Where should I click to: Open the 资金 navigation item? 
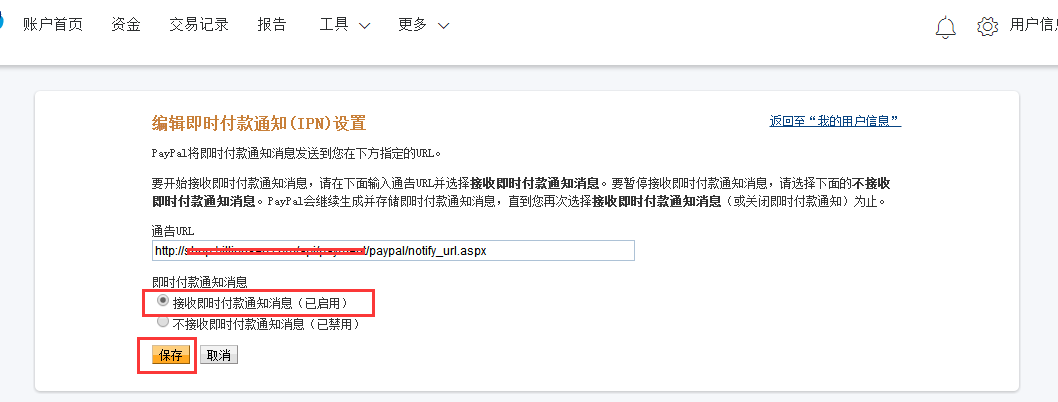click(126, 25)
